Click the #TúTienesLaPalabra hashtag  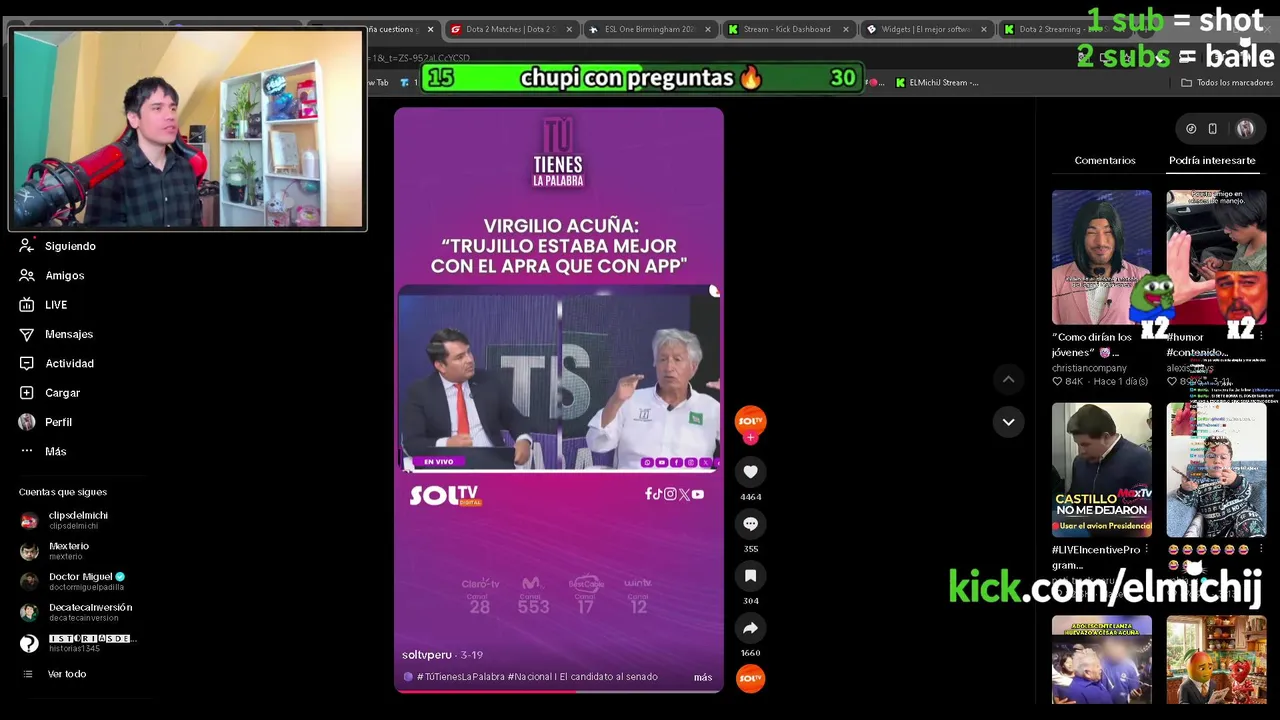click(x=460, y=677)
